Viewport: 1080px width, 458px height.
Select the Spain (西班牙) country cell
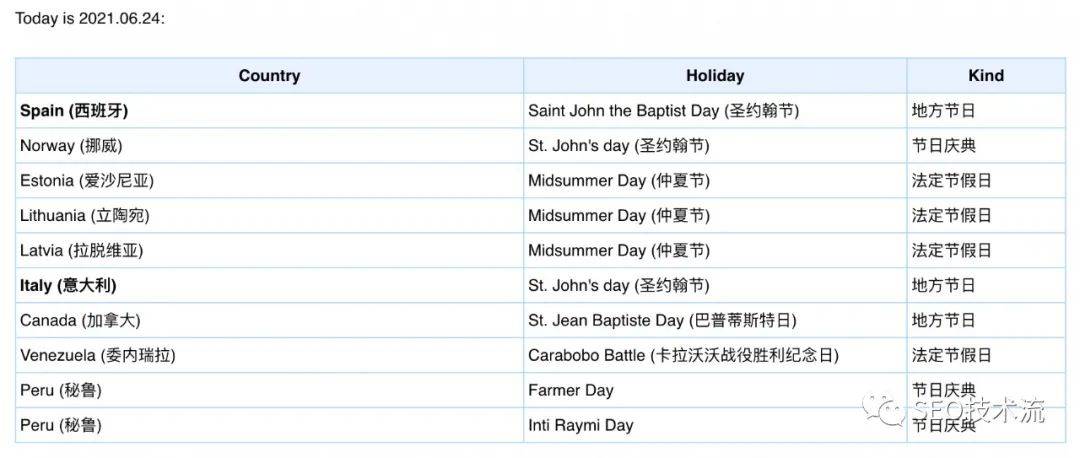coord(74,111)
